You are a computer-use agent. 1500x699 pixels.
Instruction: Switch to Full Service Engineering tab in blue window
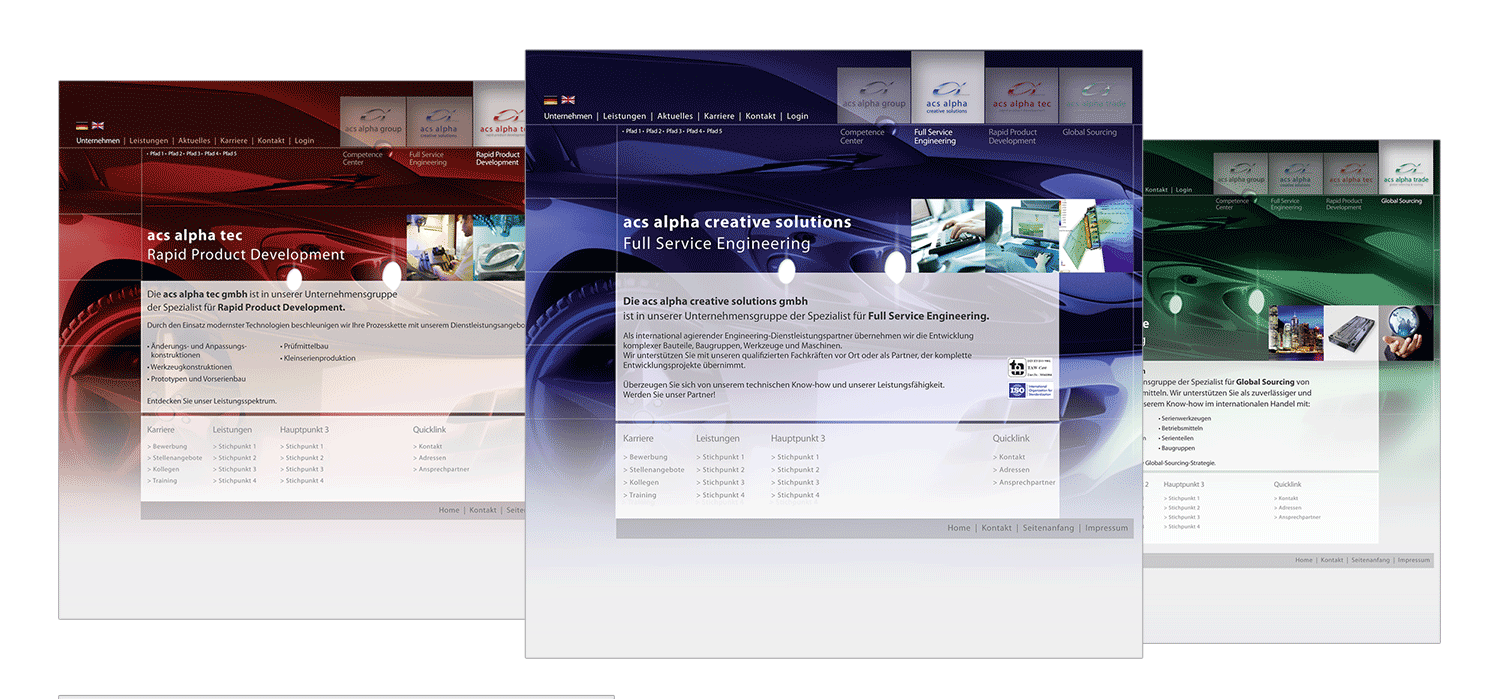point(935,137)
